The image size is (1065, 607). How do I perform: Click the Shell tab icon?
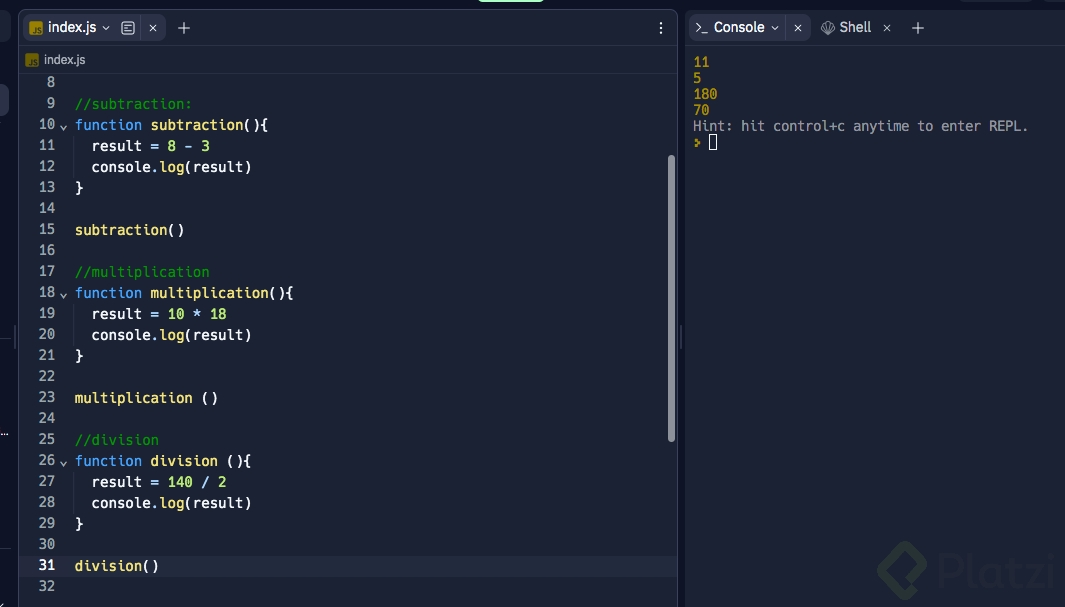(x=828, y=28)
